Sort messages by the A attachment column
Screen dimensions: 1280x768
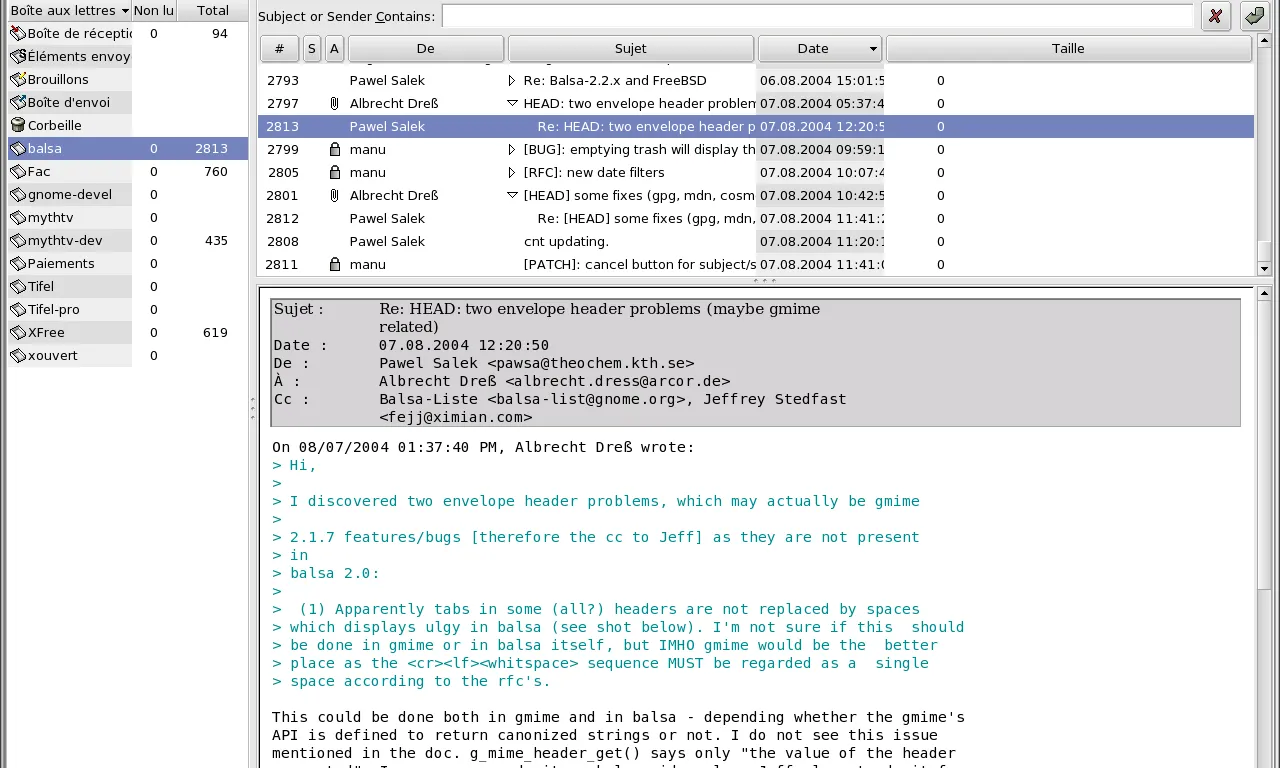pos(334,48)
